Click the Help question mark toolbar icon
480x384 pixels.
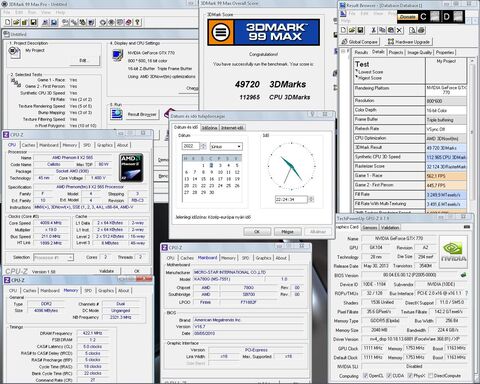137,22
